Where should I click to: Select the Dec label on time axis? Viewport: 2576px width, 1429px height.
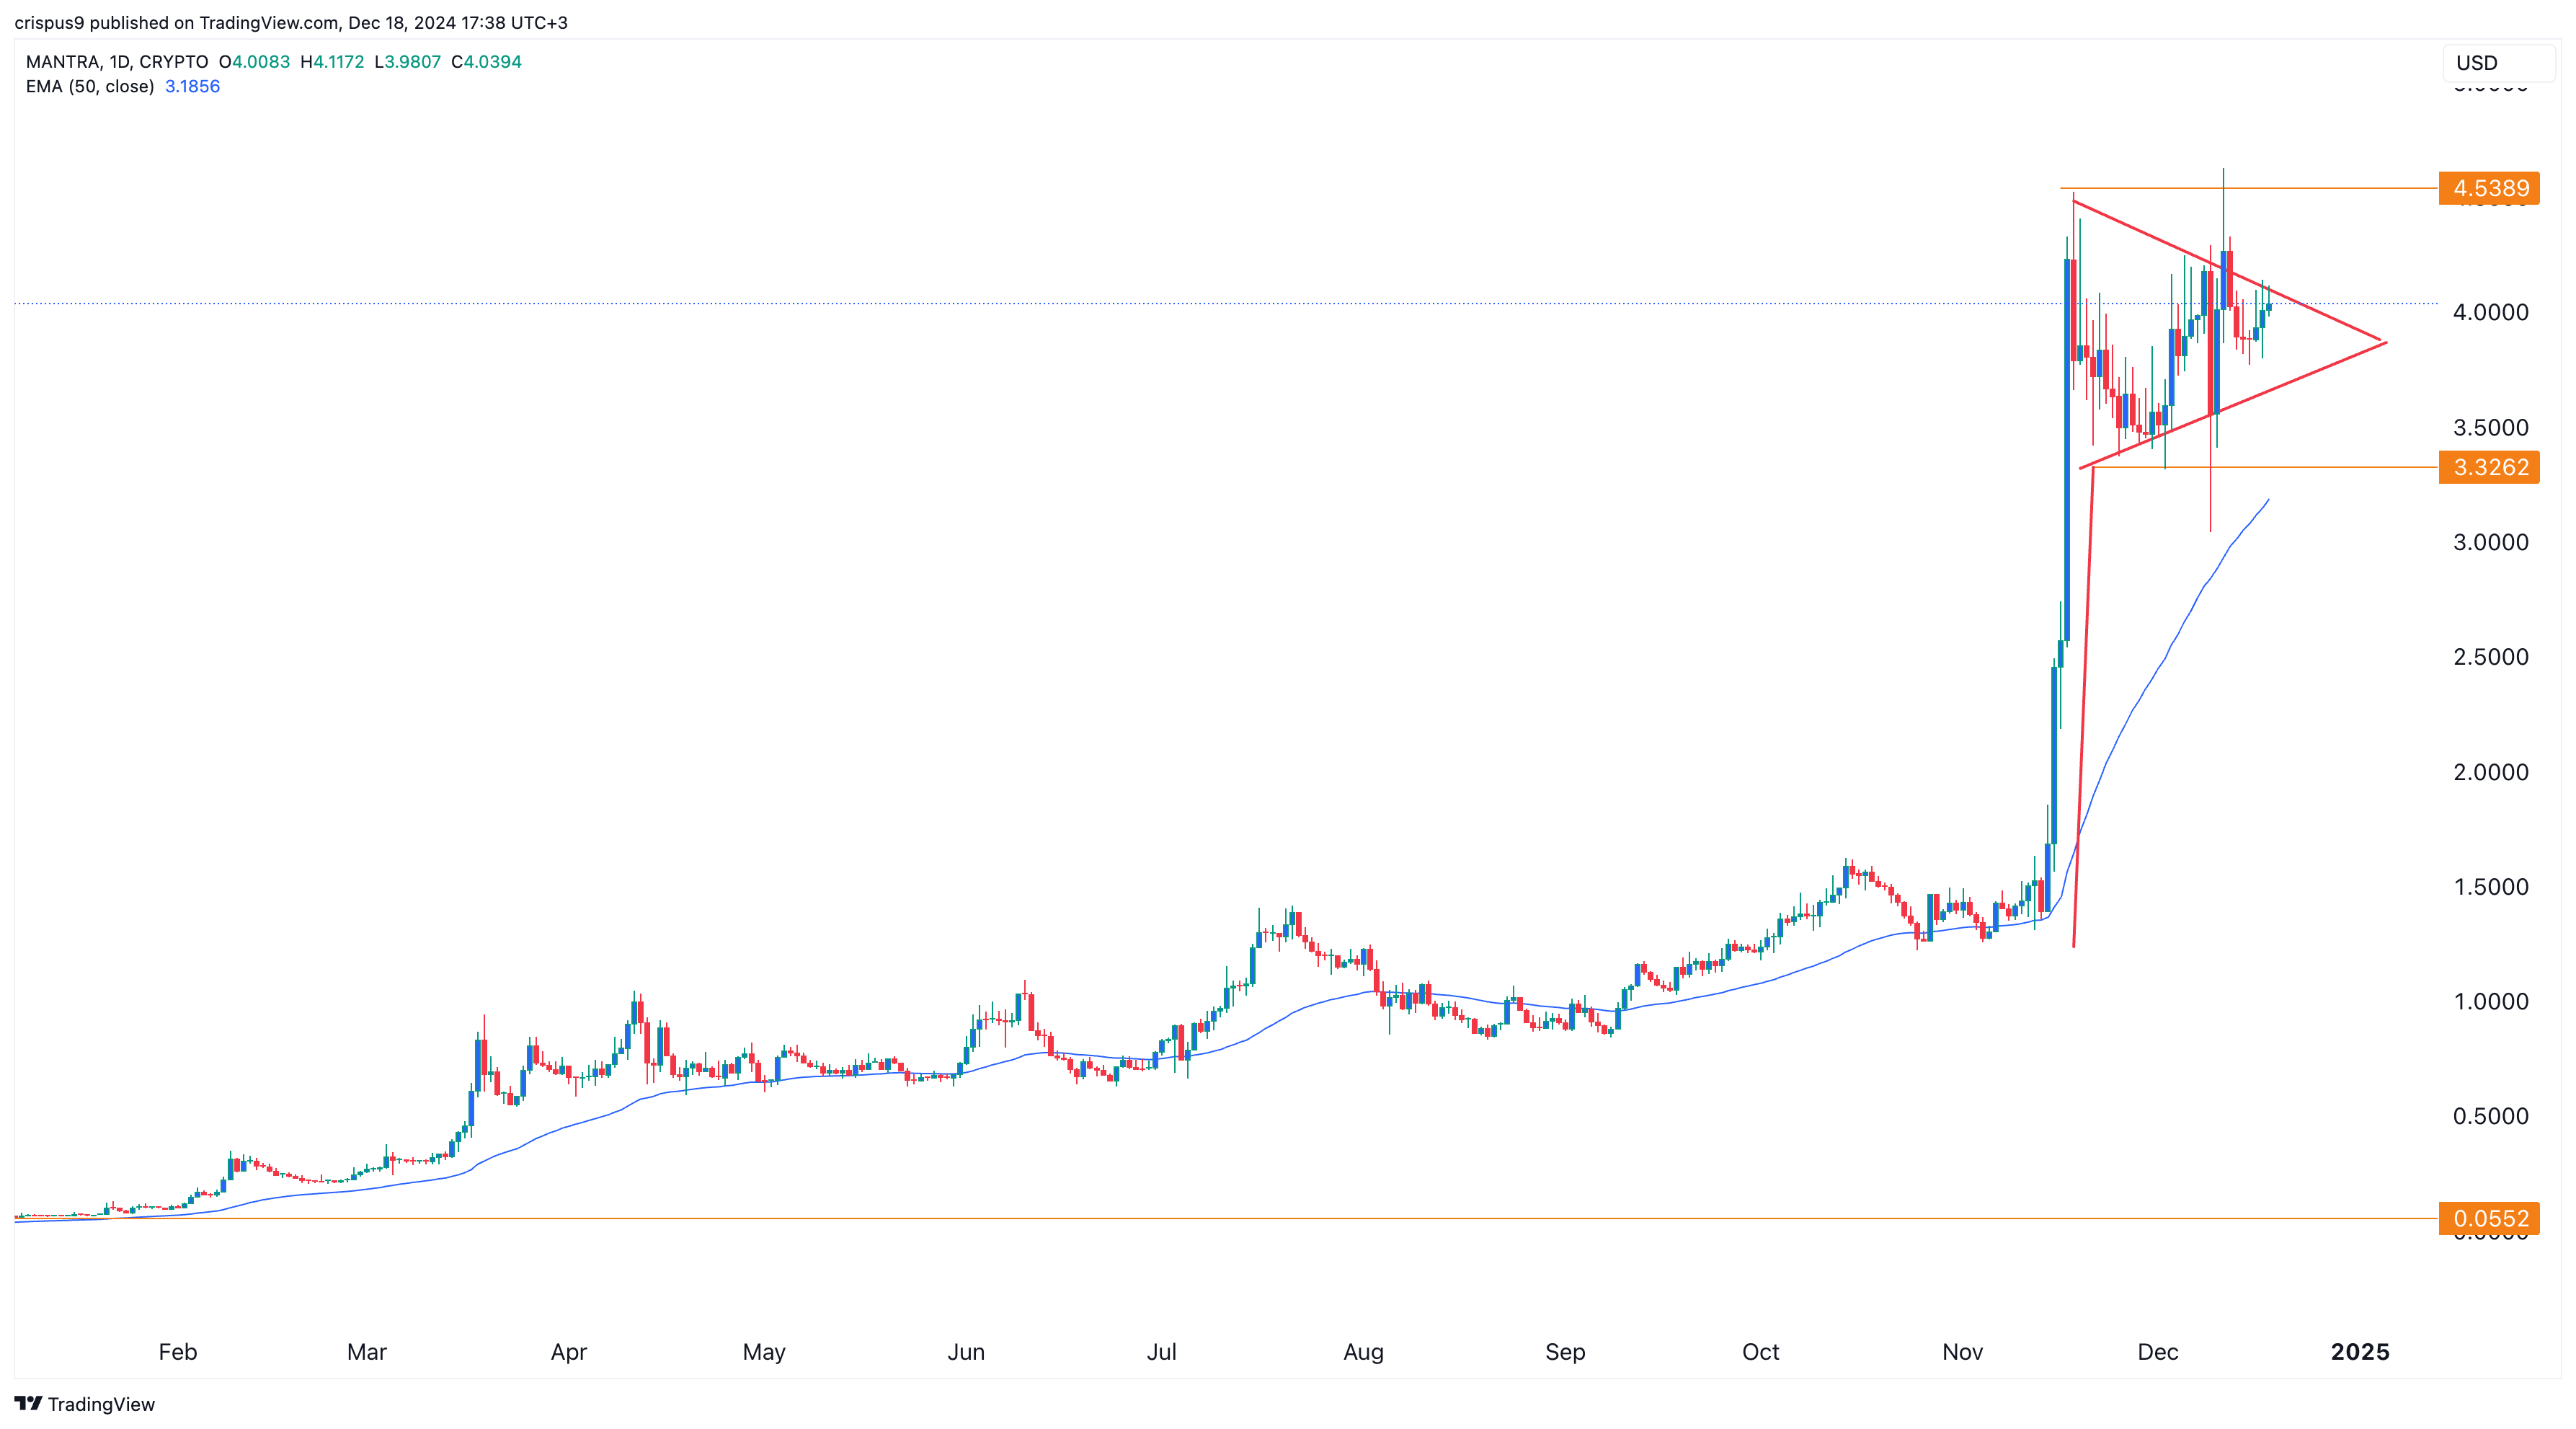pos(2157,1352)
